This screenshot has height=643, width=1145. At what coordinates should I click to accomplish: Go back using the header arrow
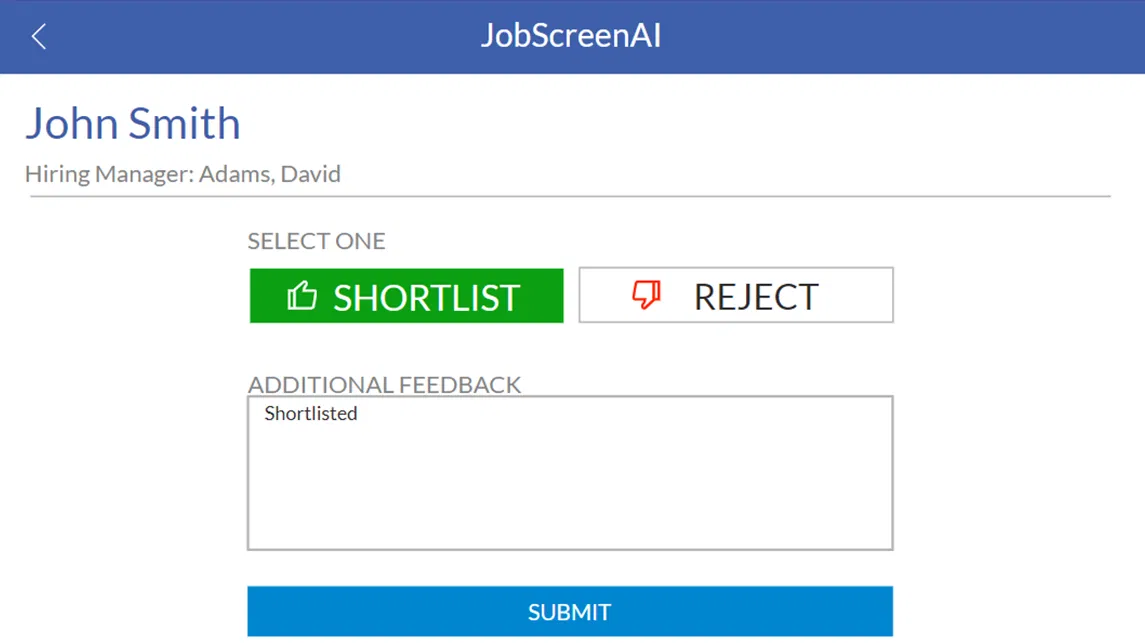point(39,37)
